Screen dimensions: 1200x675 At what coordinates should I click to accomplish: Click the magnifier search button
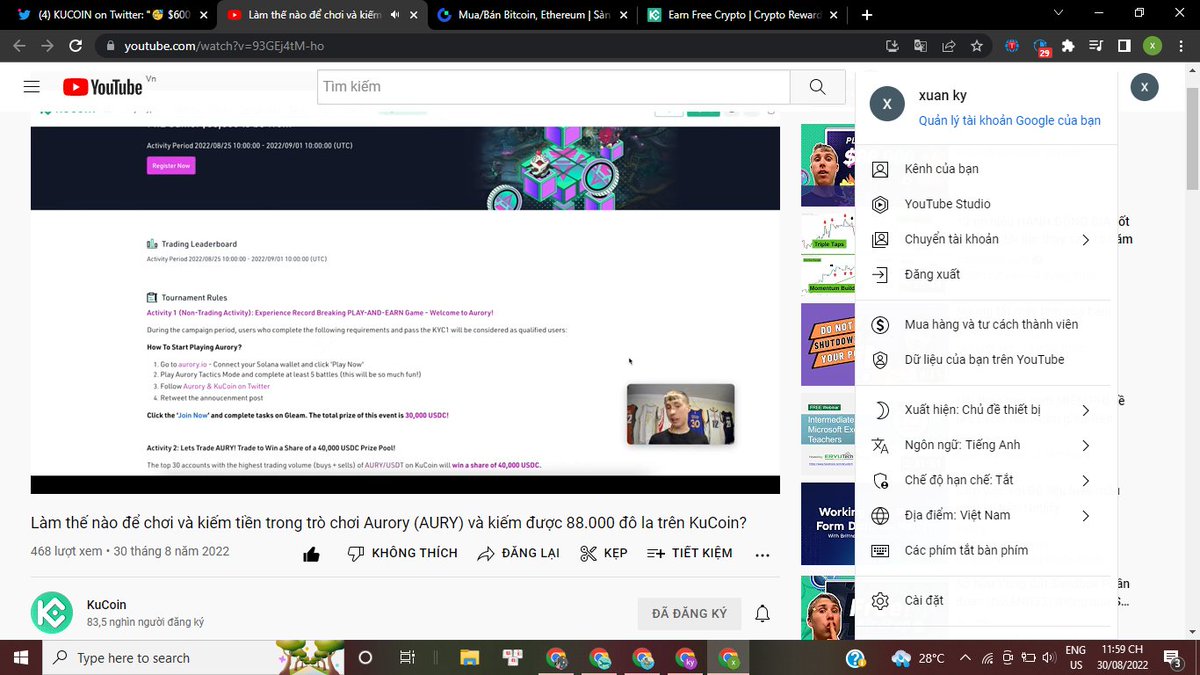coord(817,87)
